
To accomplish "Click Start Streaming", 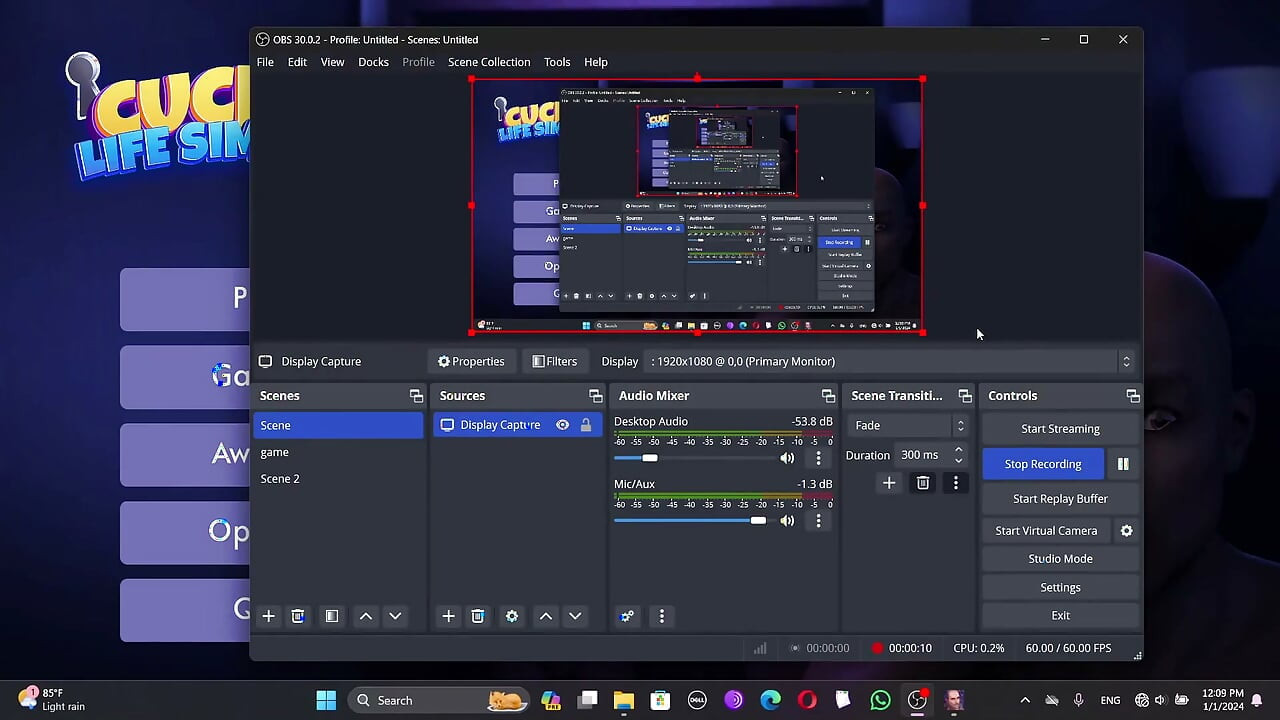I will click(x=1060, y=429).
